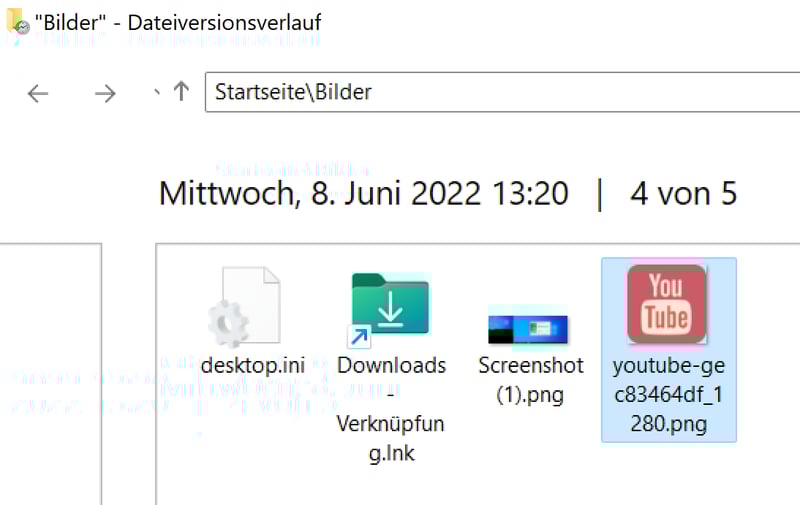Click the Downloads - Verknüpfung.lnk label
This screenshot has height=505, width=800.
tap(391, 409)
